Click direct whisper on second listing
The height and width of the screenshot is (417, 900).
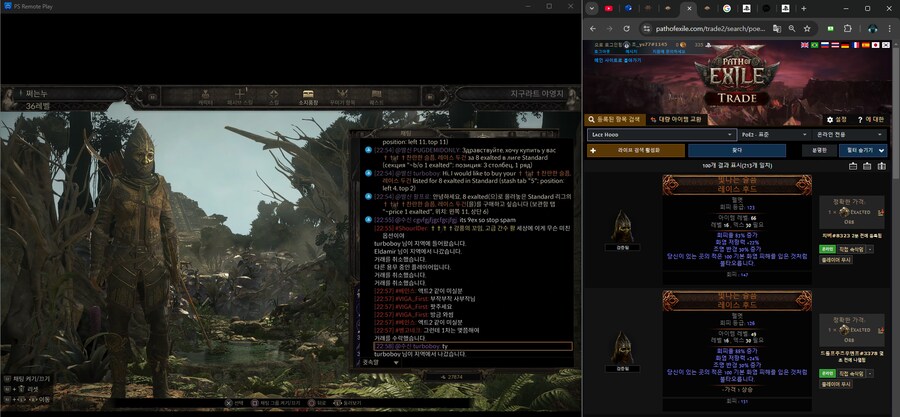coord(852,373)
